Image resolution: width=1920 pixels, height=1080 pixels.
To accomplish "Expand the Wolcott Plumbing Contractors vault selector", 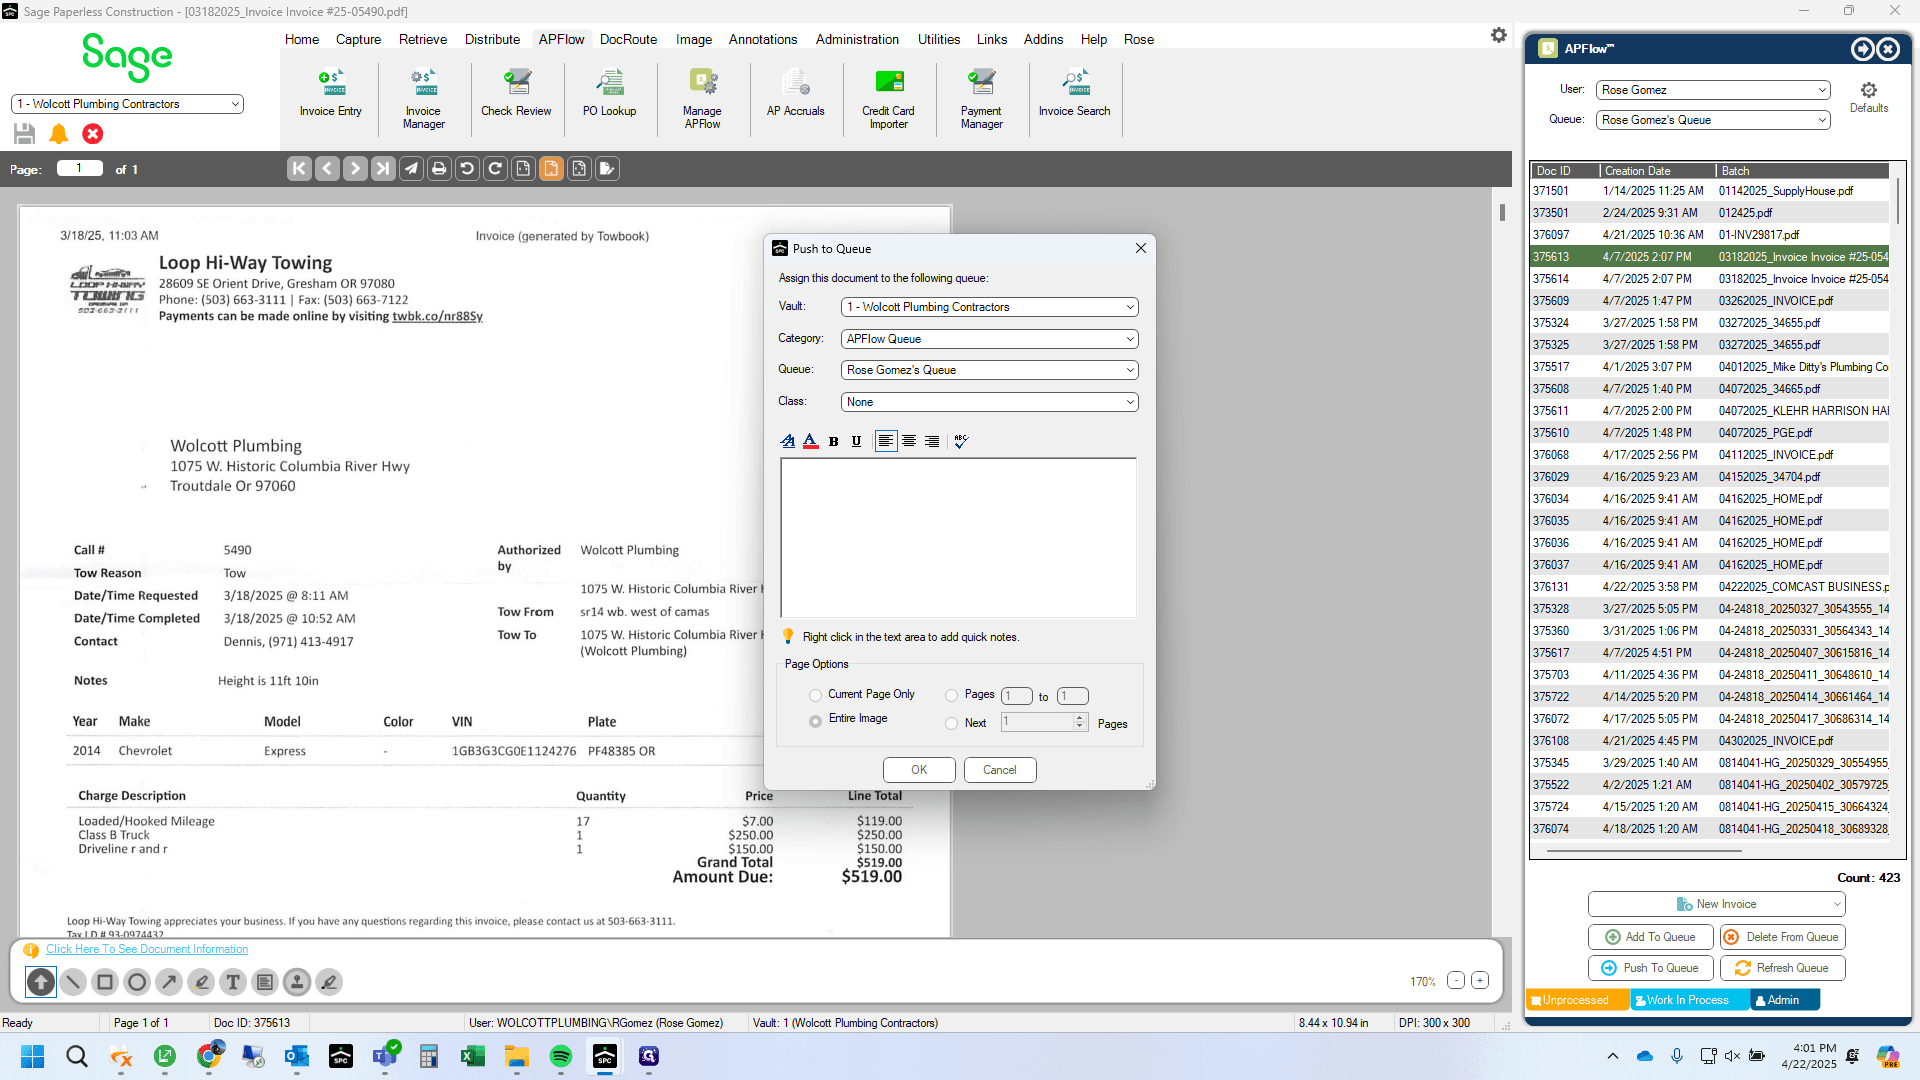I will coord(235,104).
